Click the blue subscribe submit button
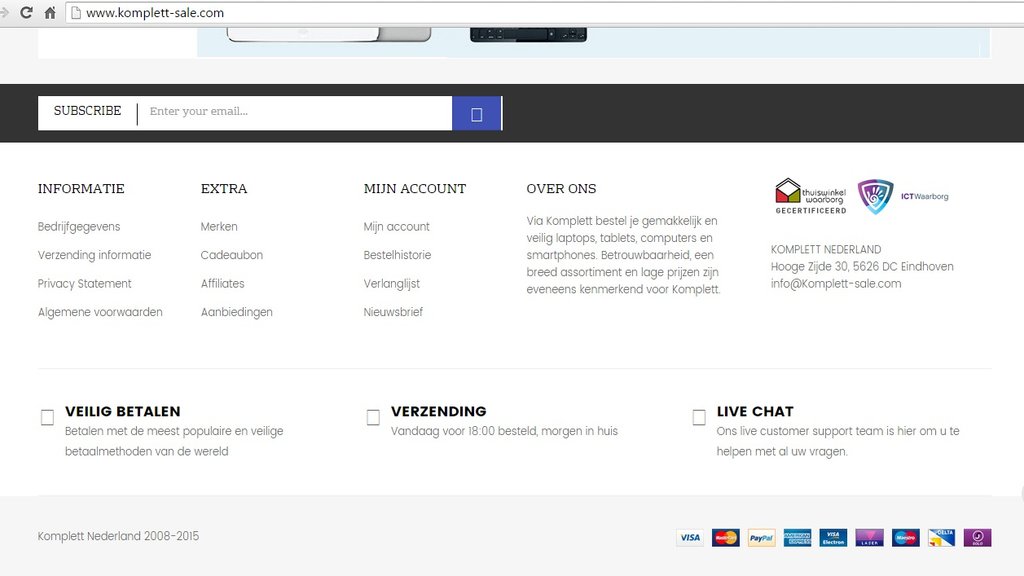 [476, 114]
